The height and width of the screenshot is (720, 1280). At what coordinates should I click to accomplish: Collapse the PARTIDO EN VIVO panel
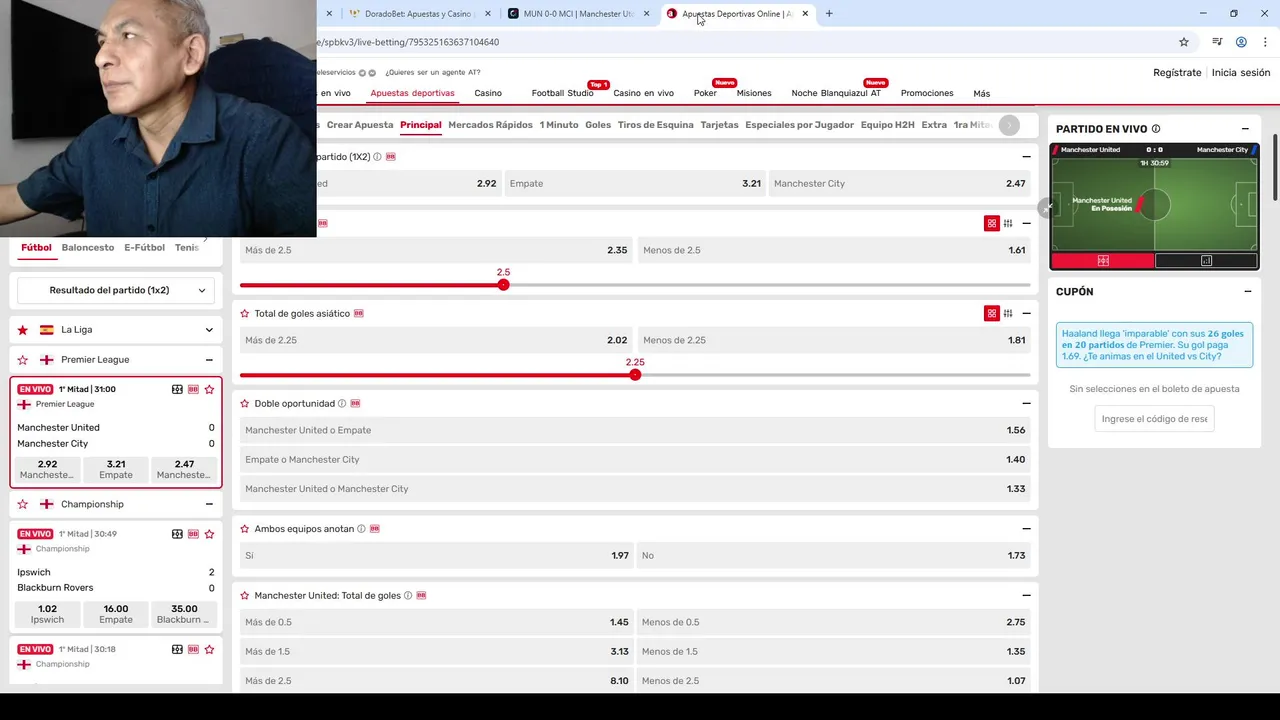(x=1245, y=129)
